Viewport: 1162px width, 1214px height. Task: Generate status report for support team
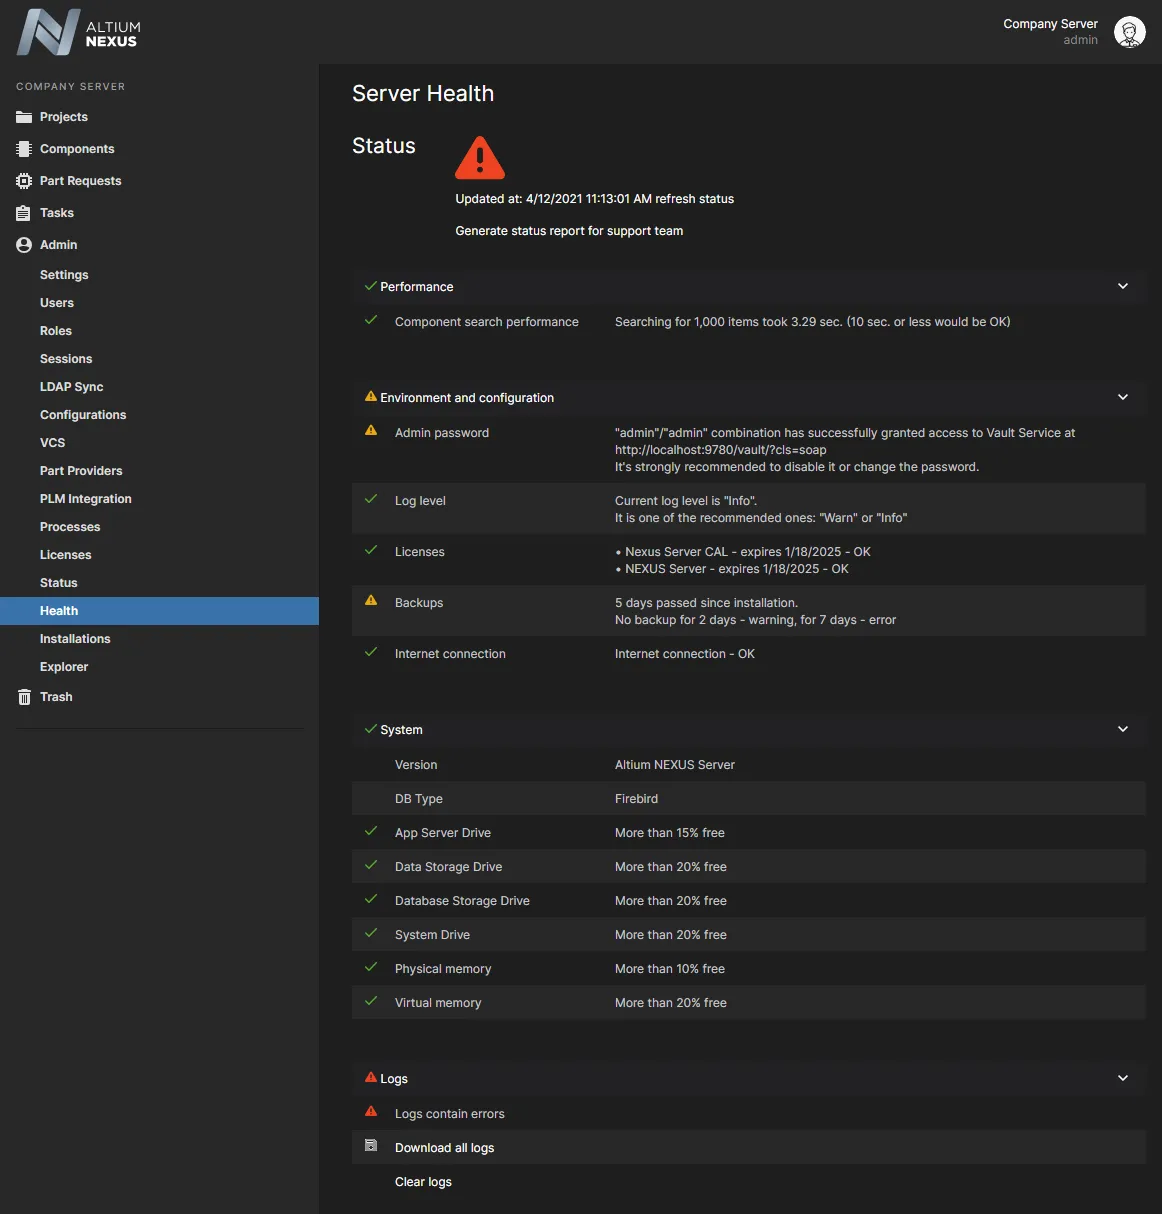[569, 231]
